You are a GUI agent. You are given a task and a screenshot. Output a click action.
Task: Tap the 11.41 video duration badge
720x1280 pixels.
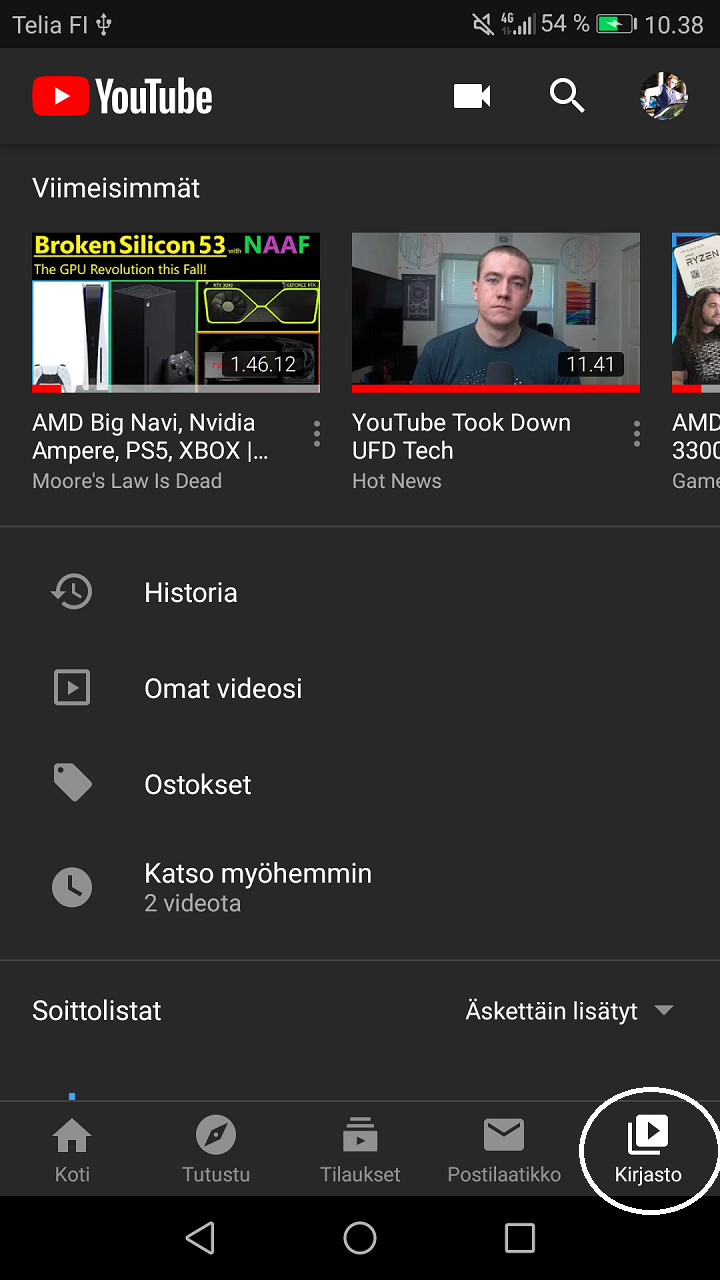tap(590, 364)
